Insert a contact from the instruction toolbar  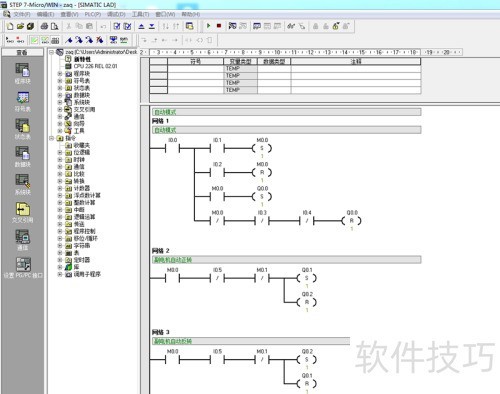pyautogui.click(x=189, y=40)
